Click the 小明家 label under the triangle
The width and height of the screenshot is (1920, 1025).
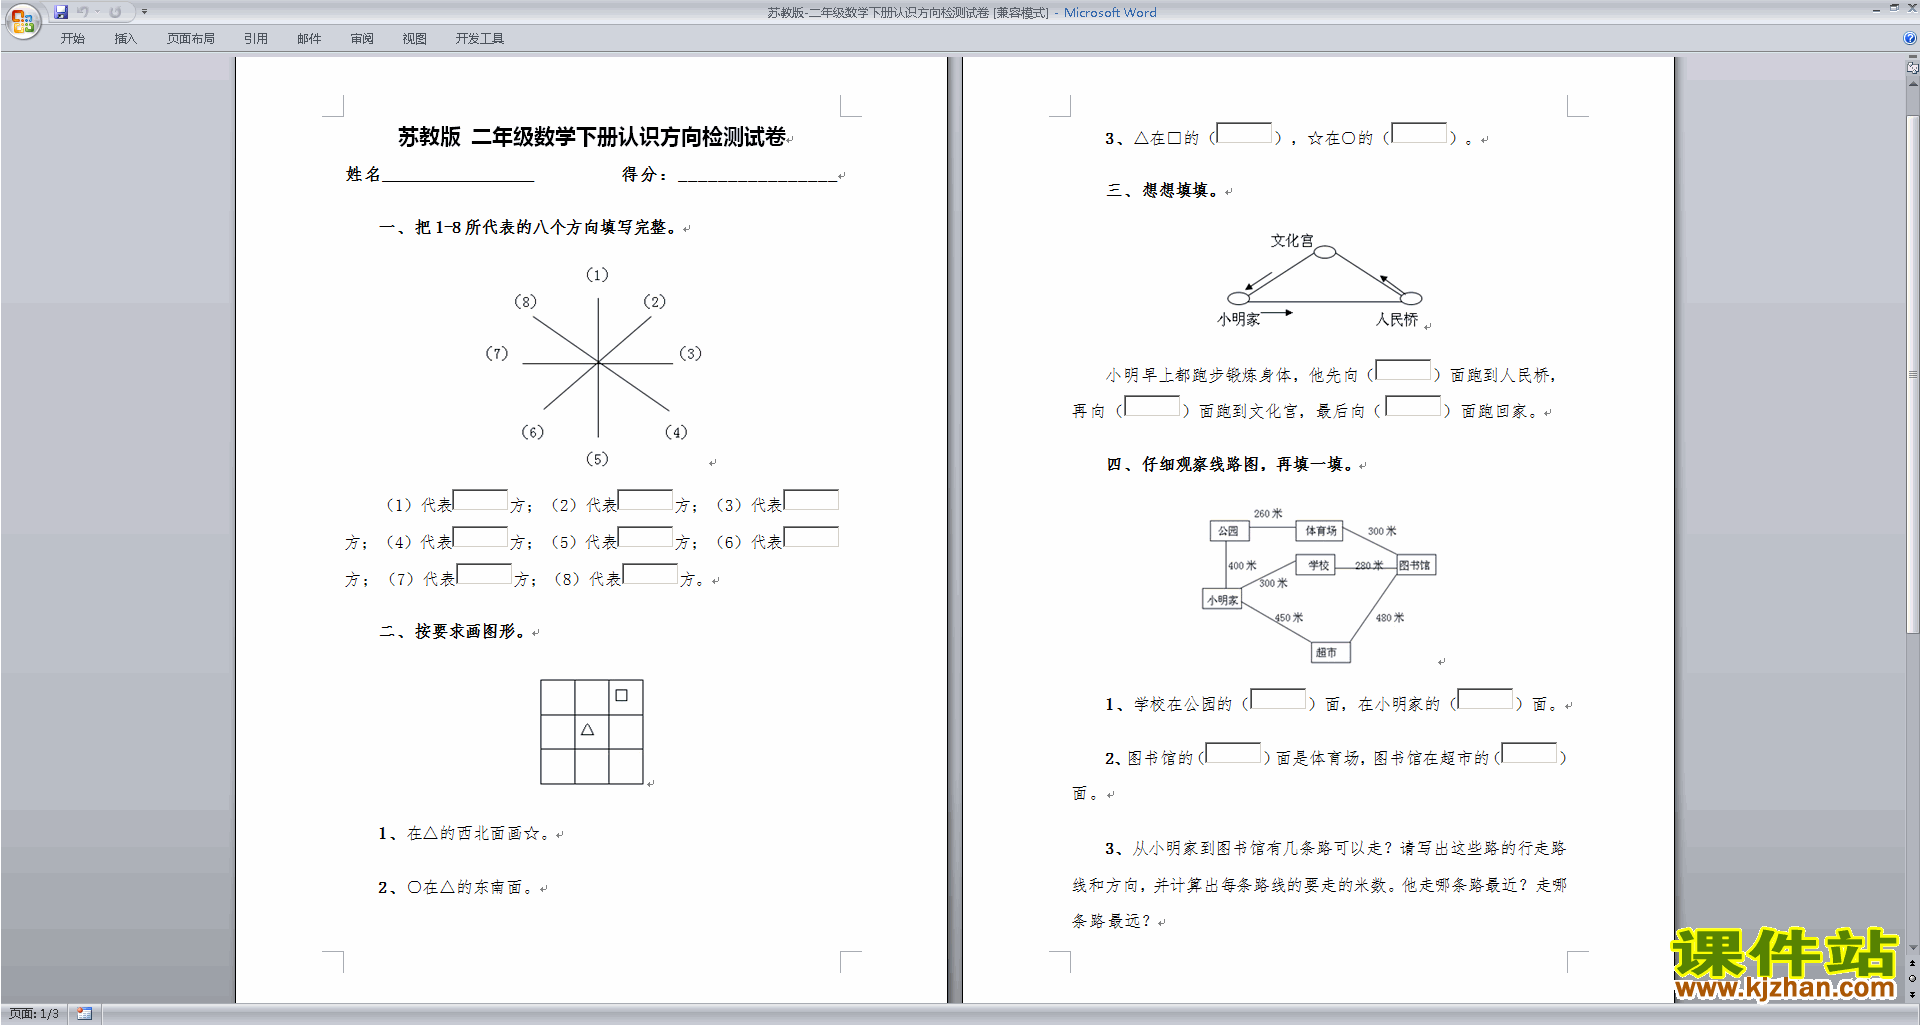click(x=1238, y=319)
